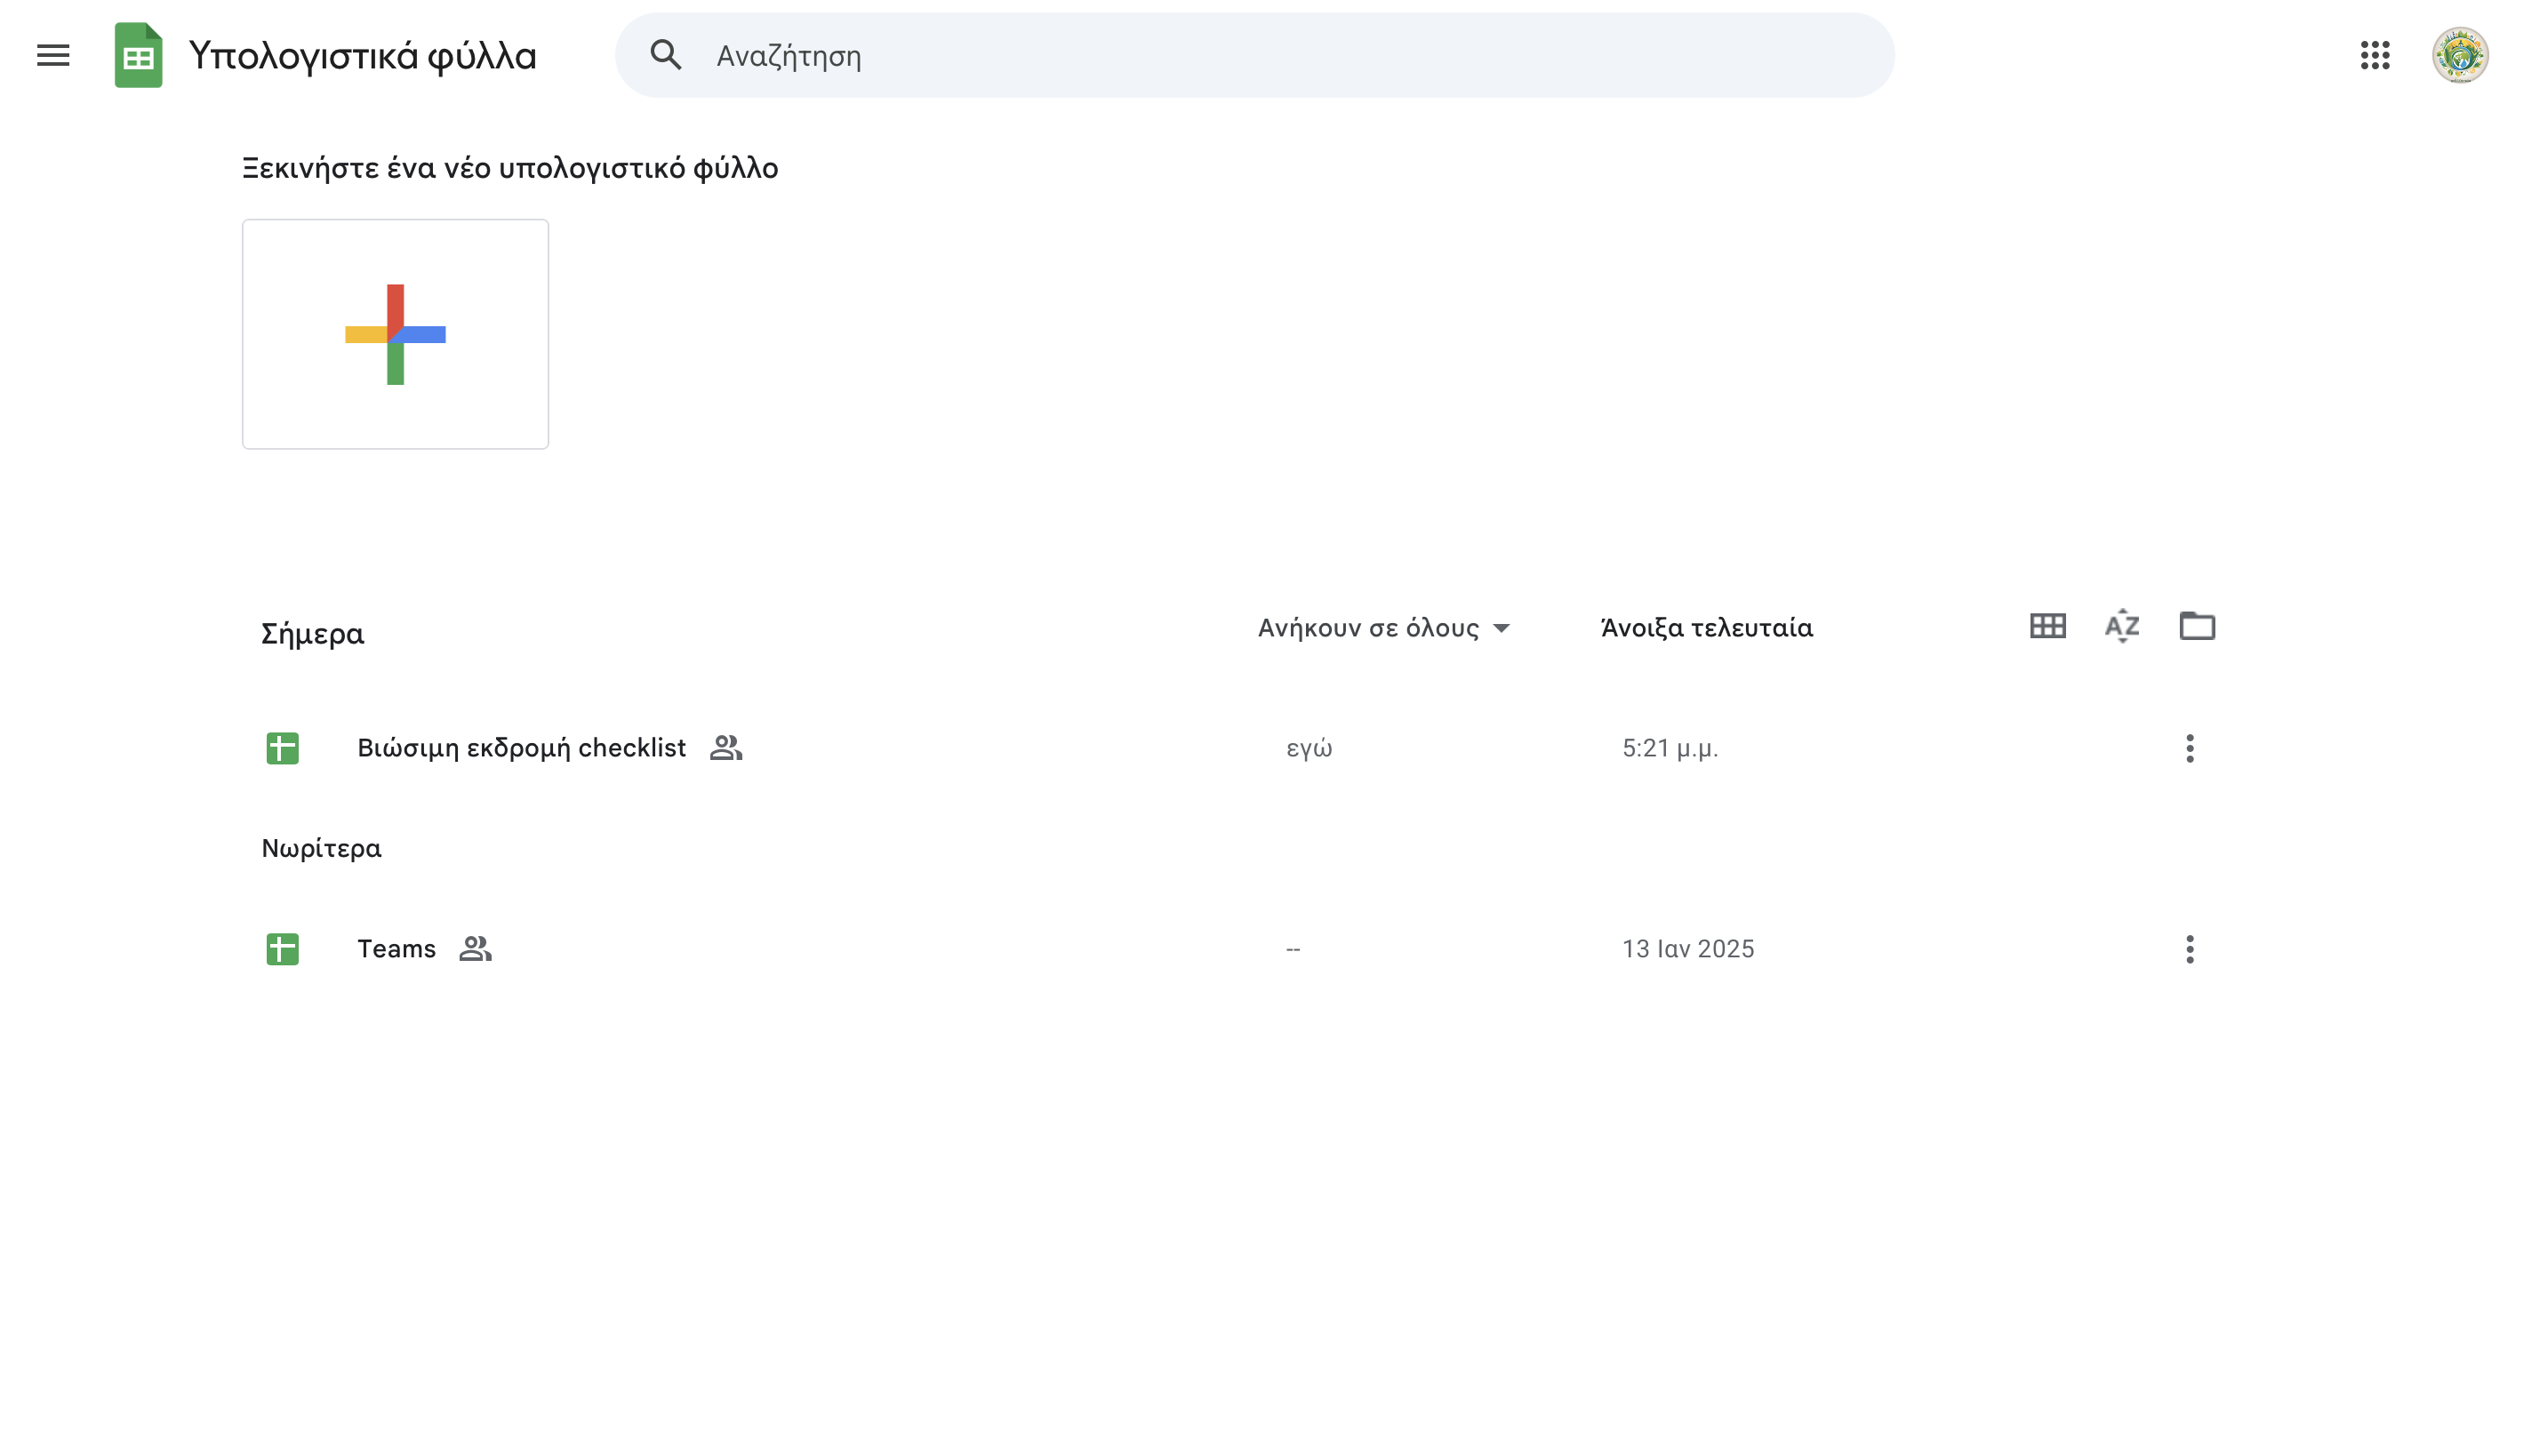This screenshot has height=1456, width=2523.
Task: Open the folder picker icon
Action: pyautogui.click(x=2197, y=626)
